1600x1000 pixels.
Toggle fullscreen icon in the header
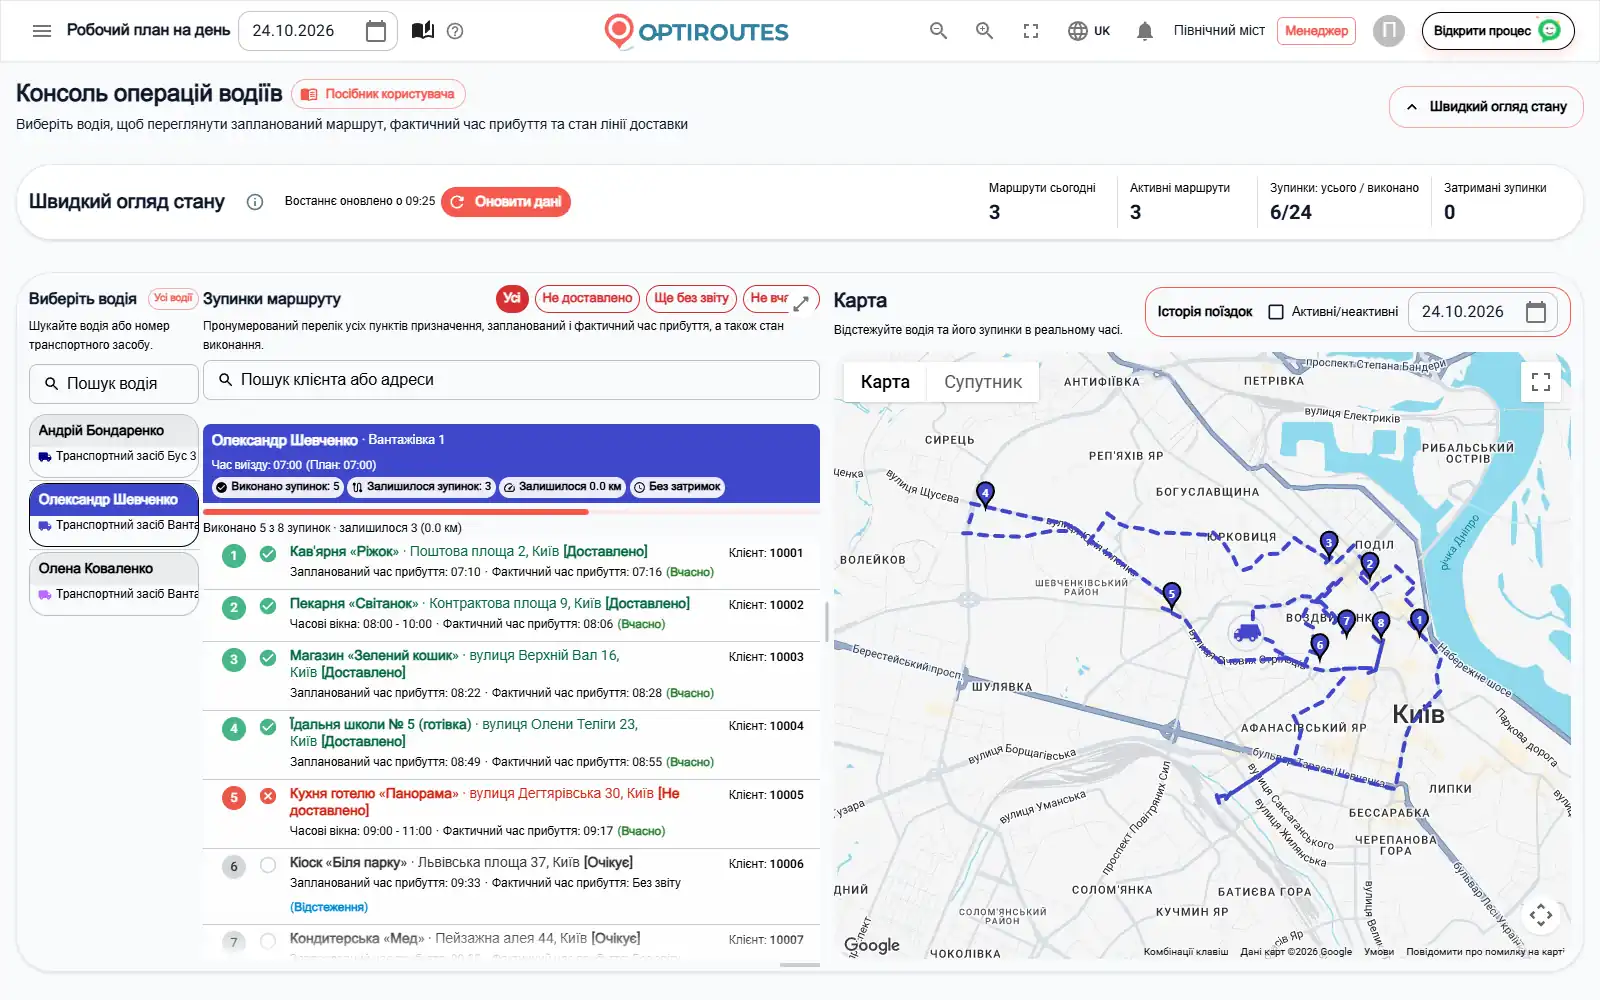tap(1031, 31)
